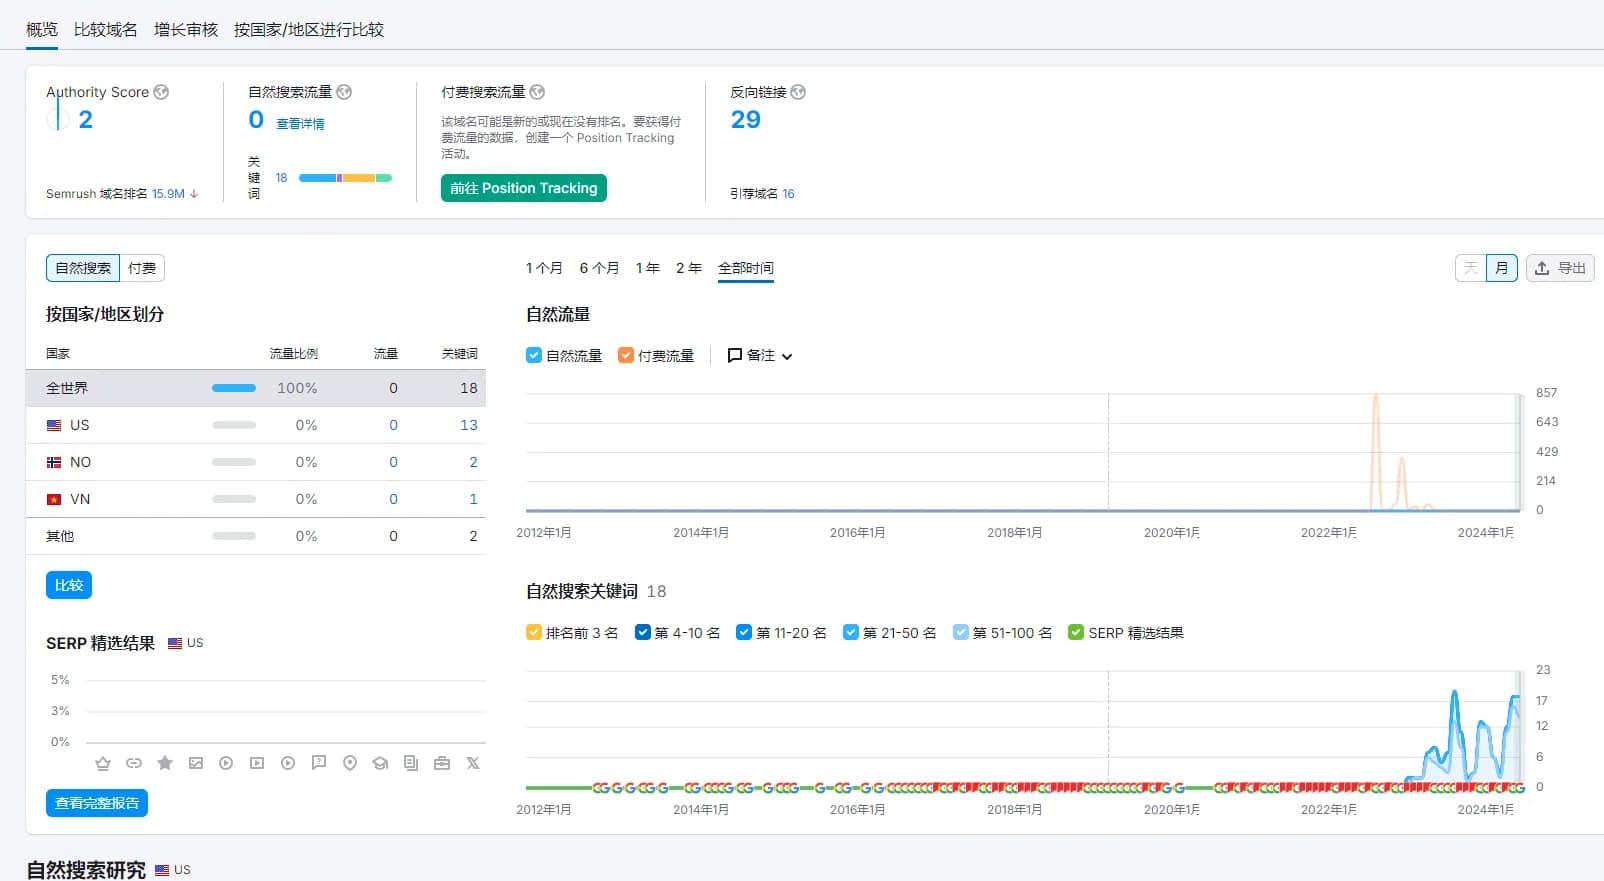This screenshot has width=1604, height=881.
Task: Select the 全世界 row in country table
Action: (x=255, y=388)
